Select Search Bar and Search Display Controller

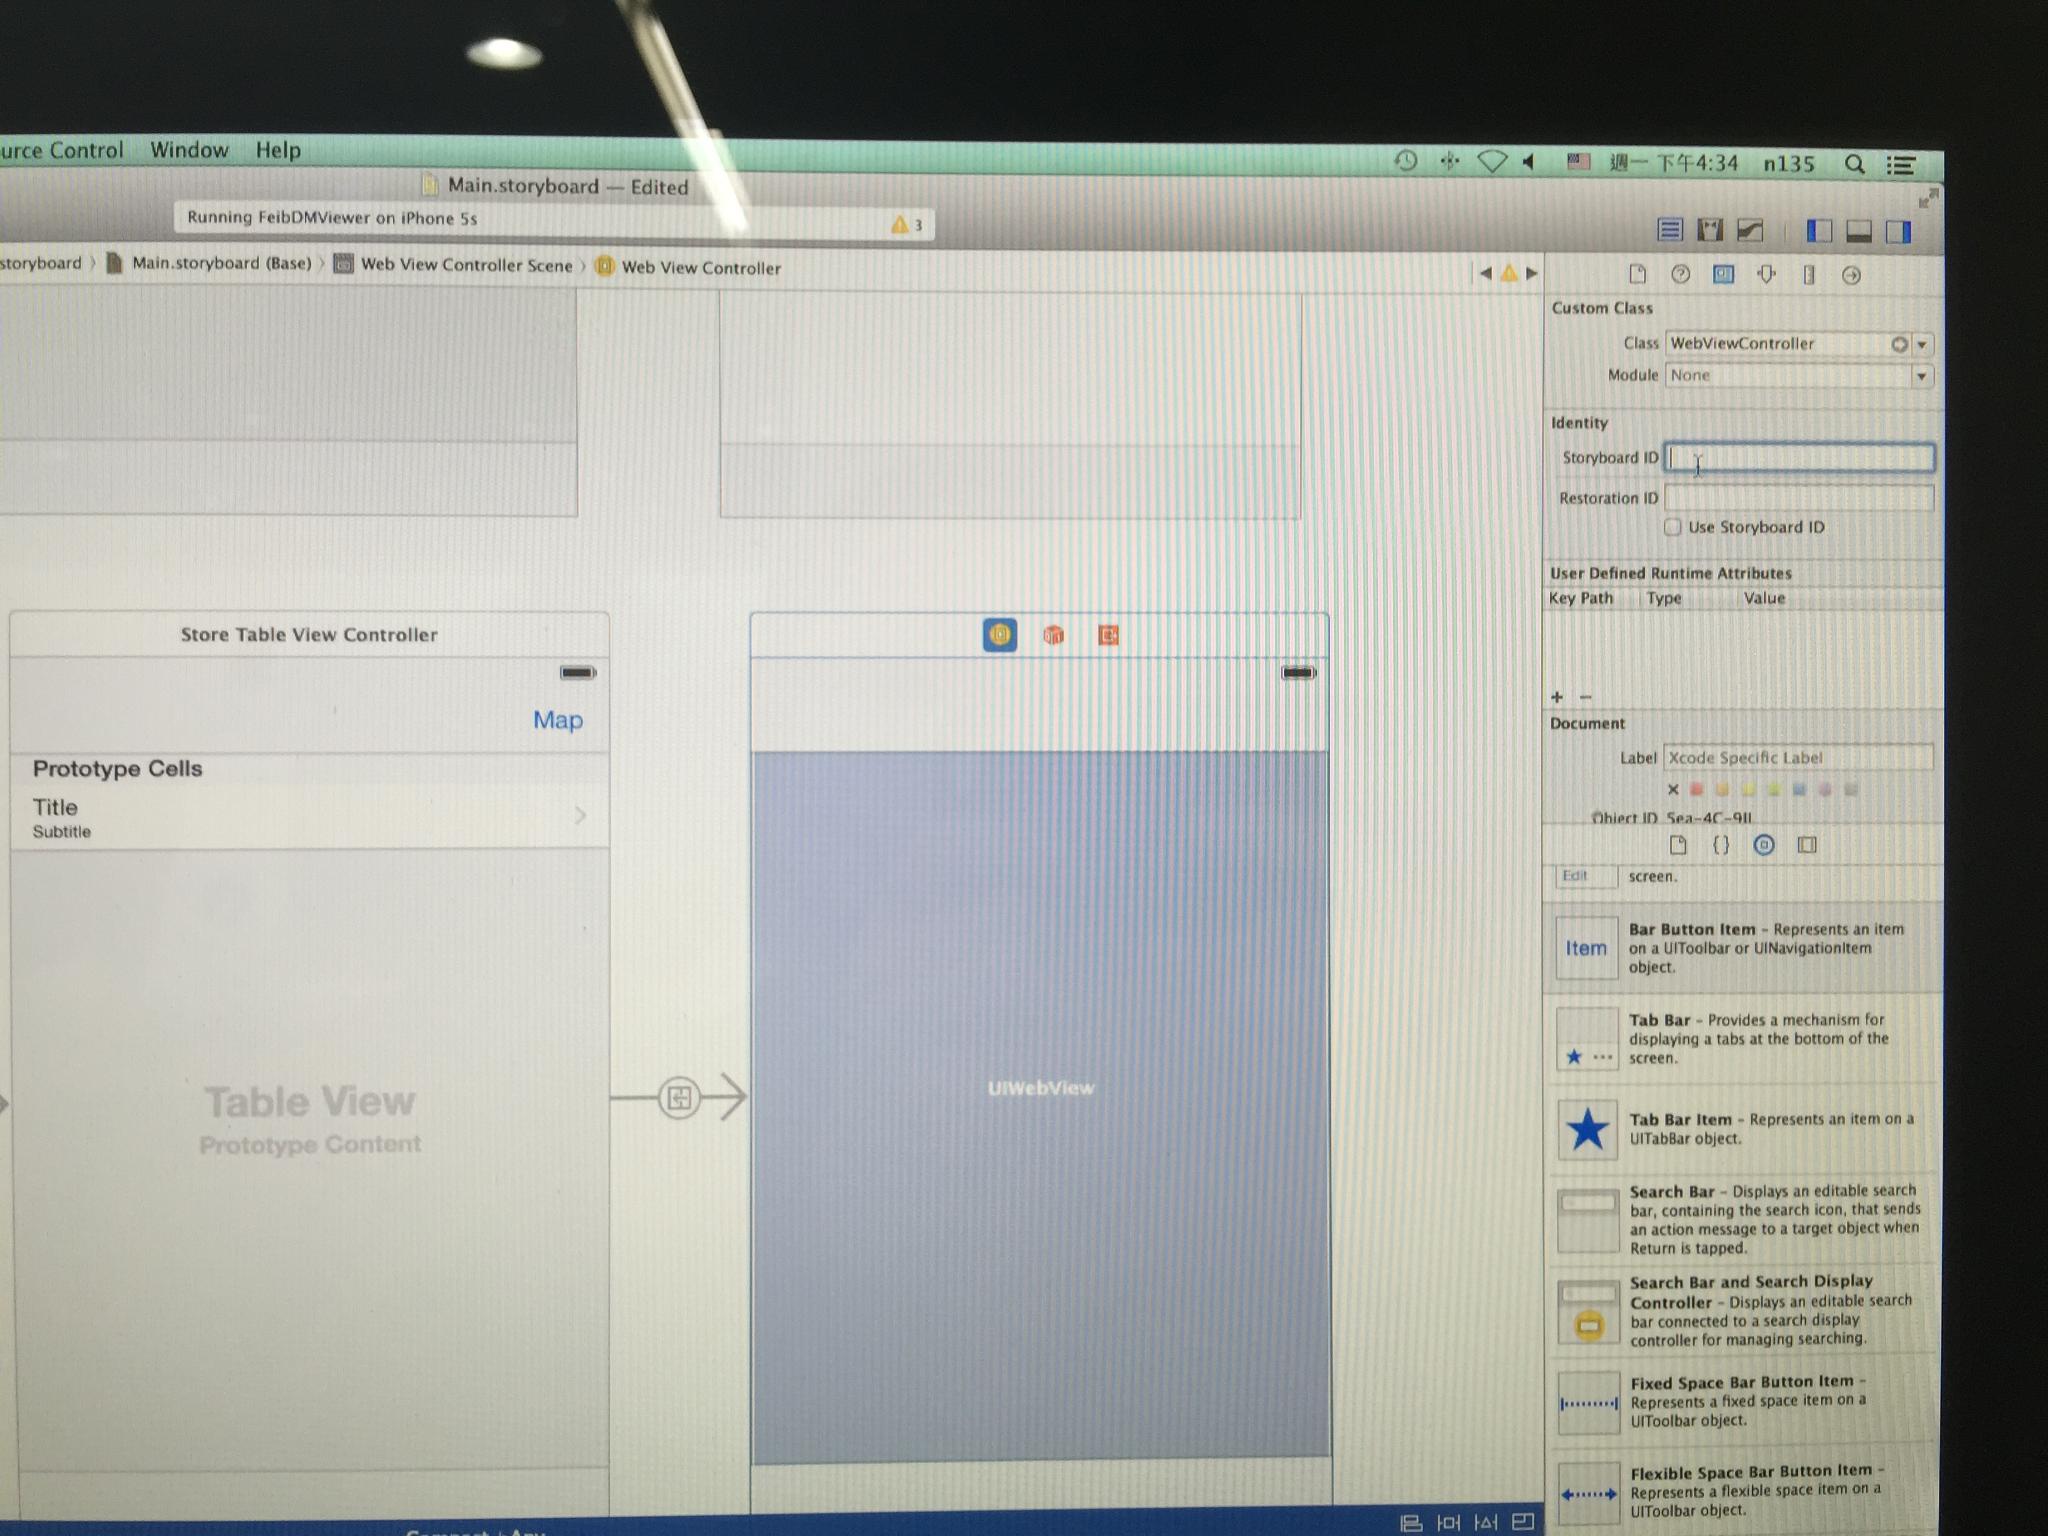1742,1311
